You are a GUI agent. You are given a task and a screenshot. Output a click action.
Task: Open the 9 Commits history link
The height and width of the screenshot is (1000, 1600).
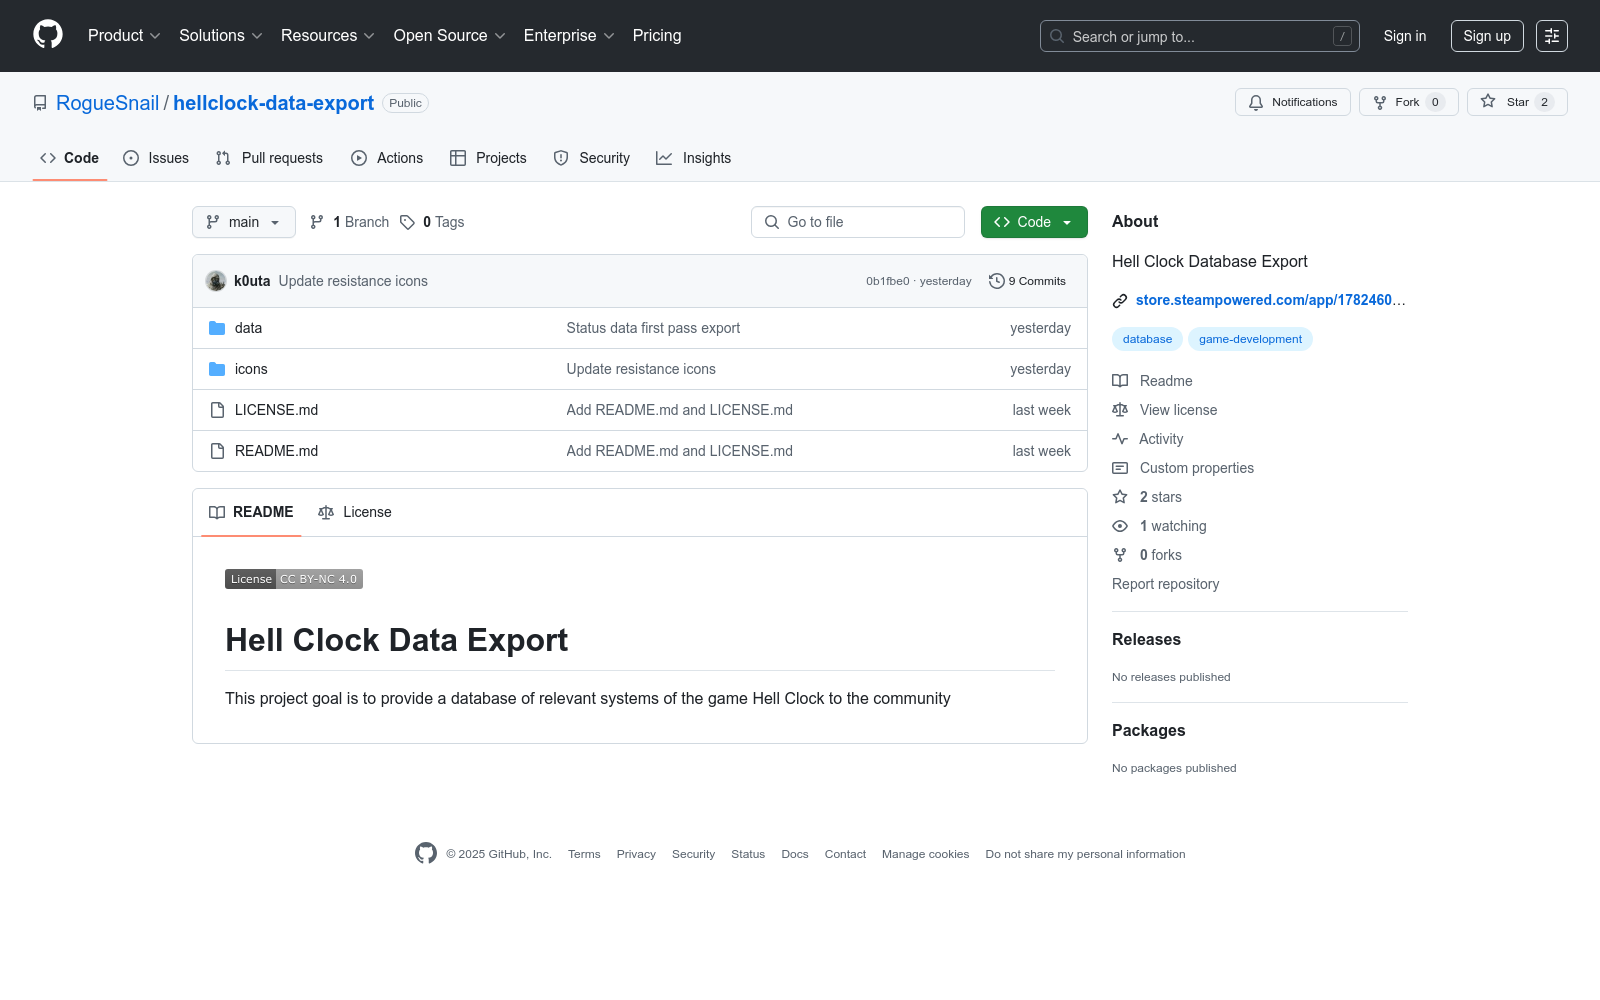pos(1027,281)
